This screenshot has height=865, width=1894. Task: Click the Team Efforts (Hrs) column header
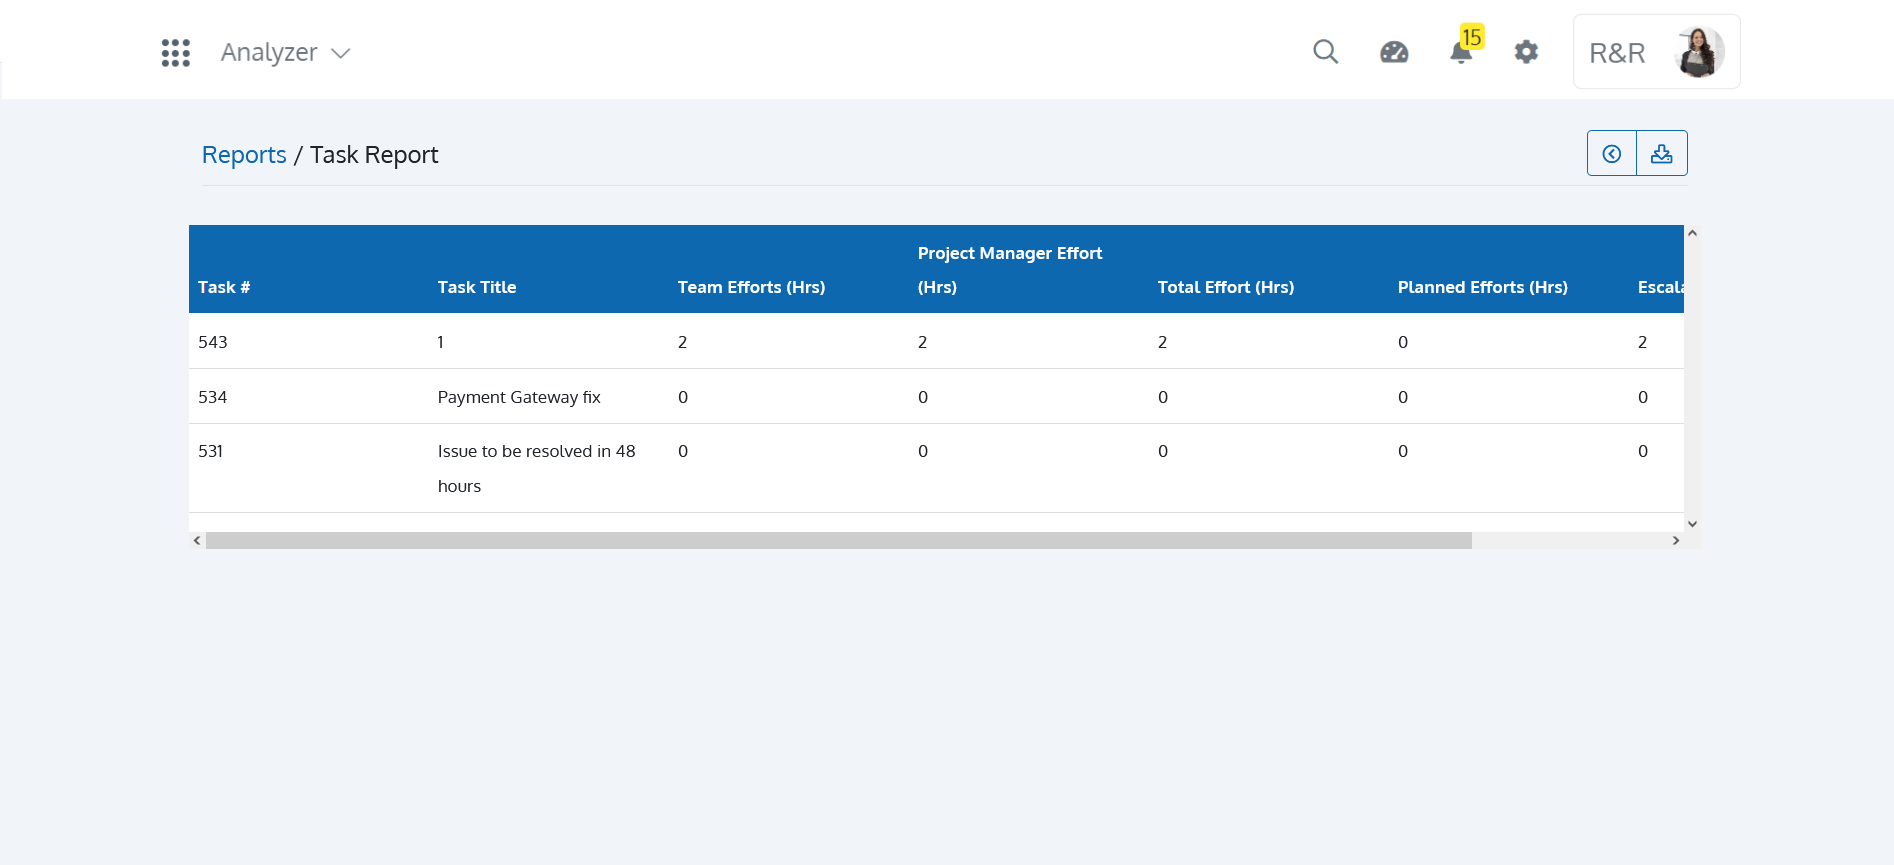point(752,287)
